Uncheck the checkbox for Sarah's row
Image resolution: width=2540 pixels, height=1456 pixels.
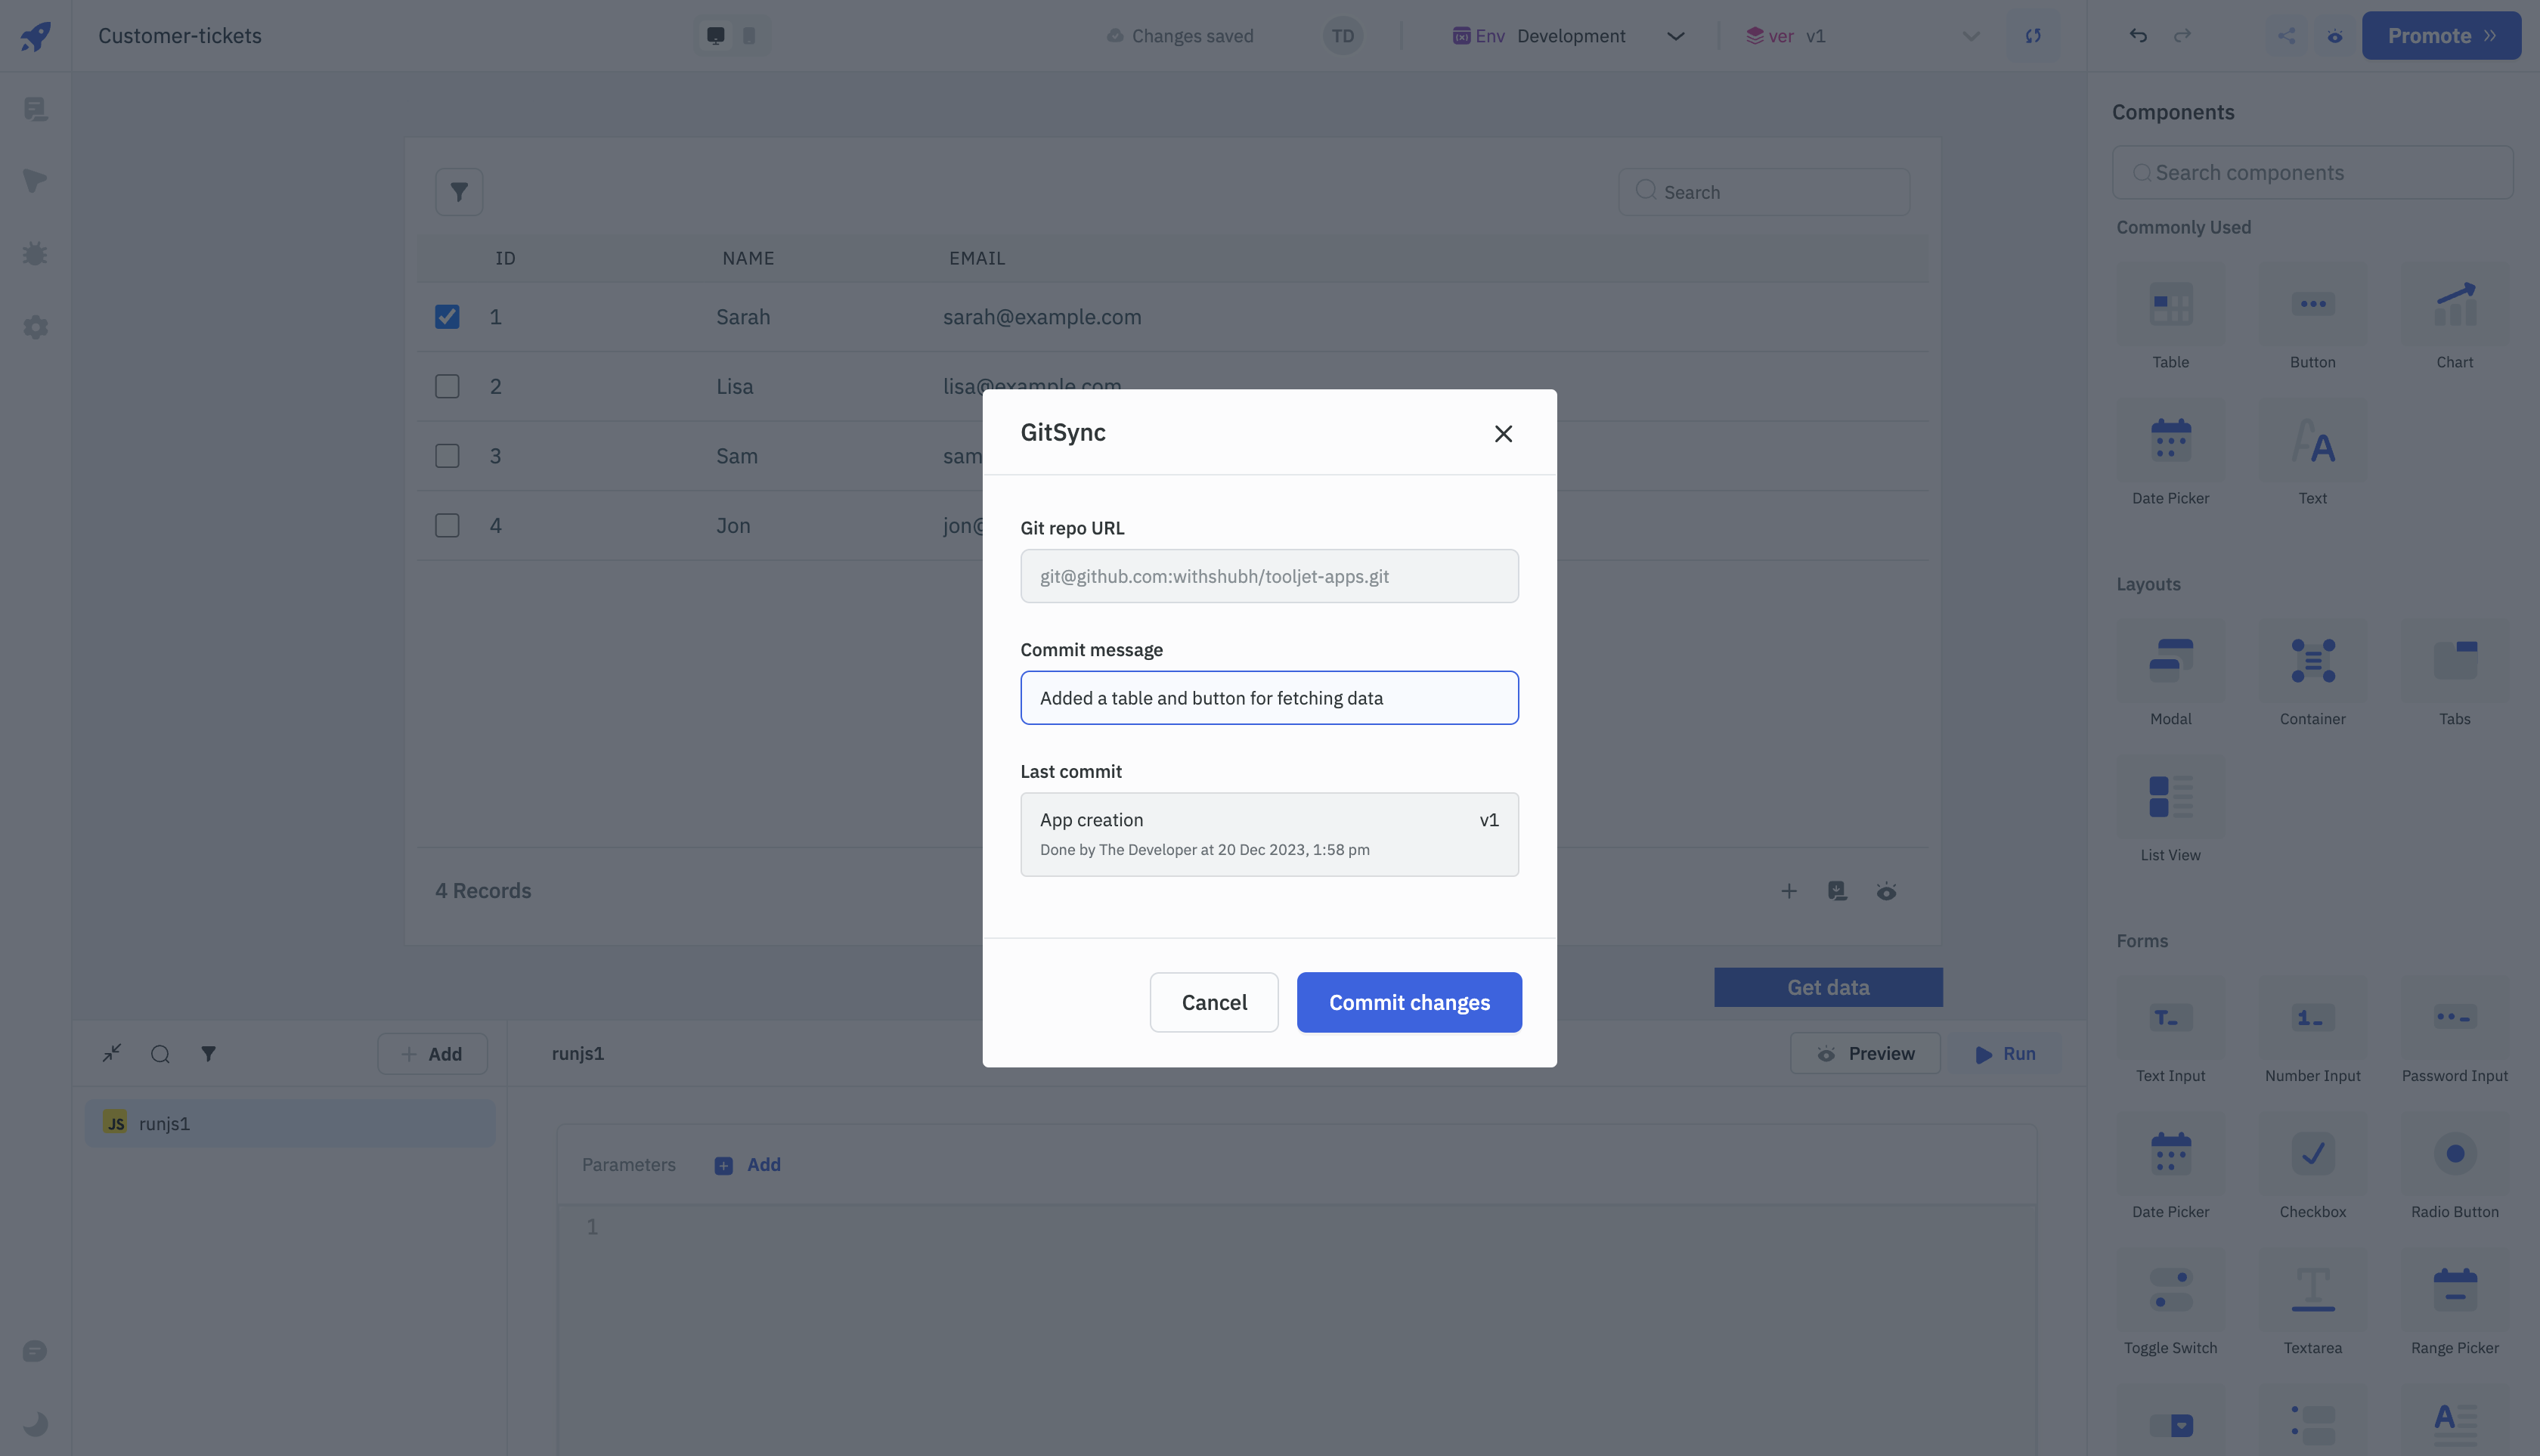447,317
